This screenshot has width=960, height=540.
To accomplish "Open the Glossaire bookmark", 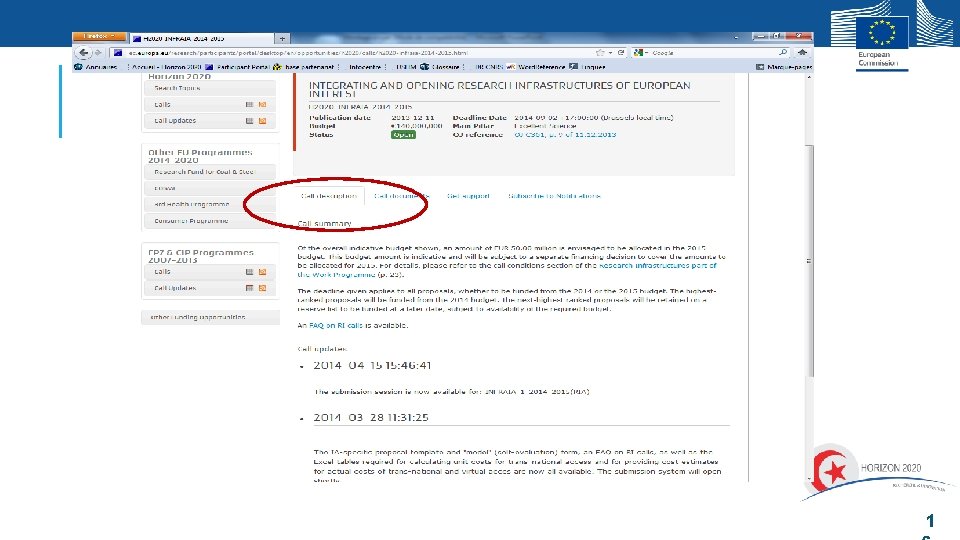I will (x=441, y=67).
